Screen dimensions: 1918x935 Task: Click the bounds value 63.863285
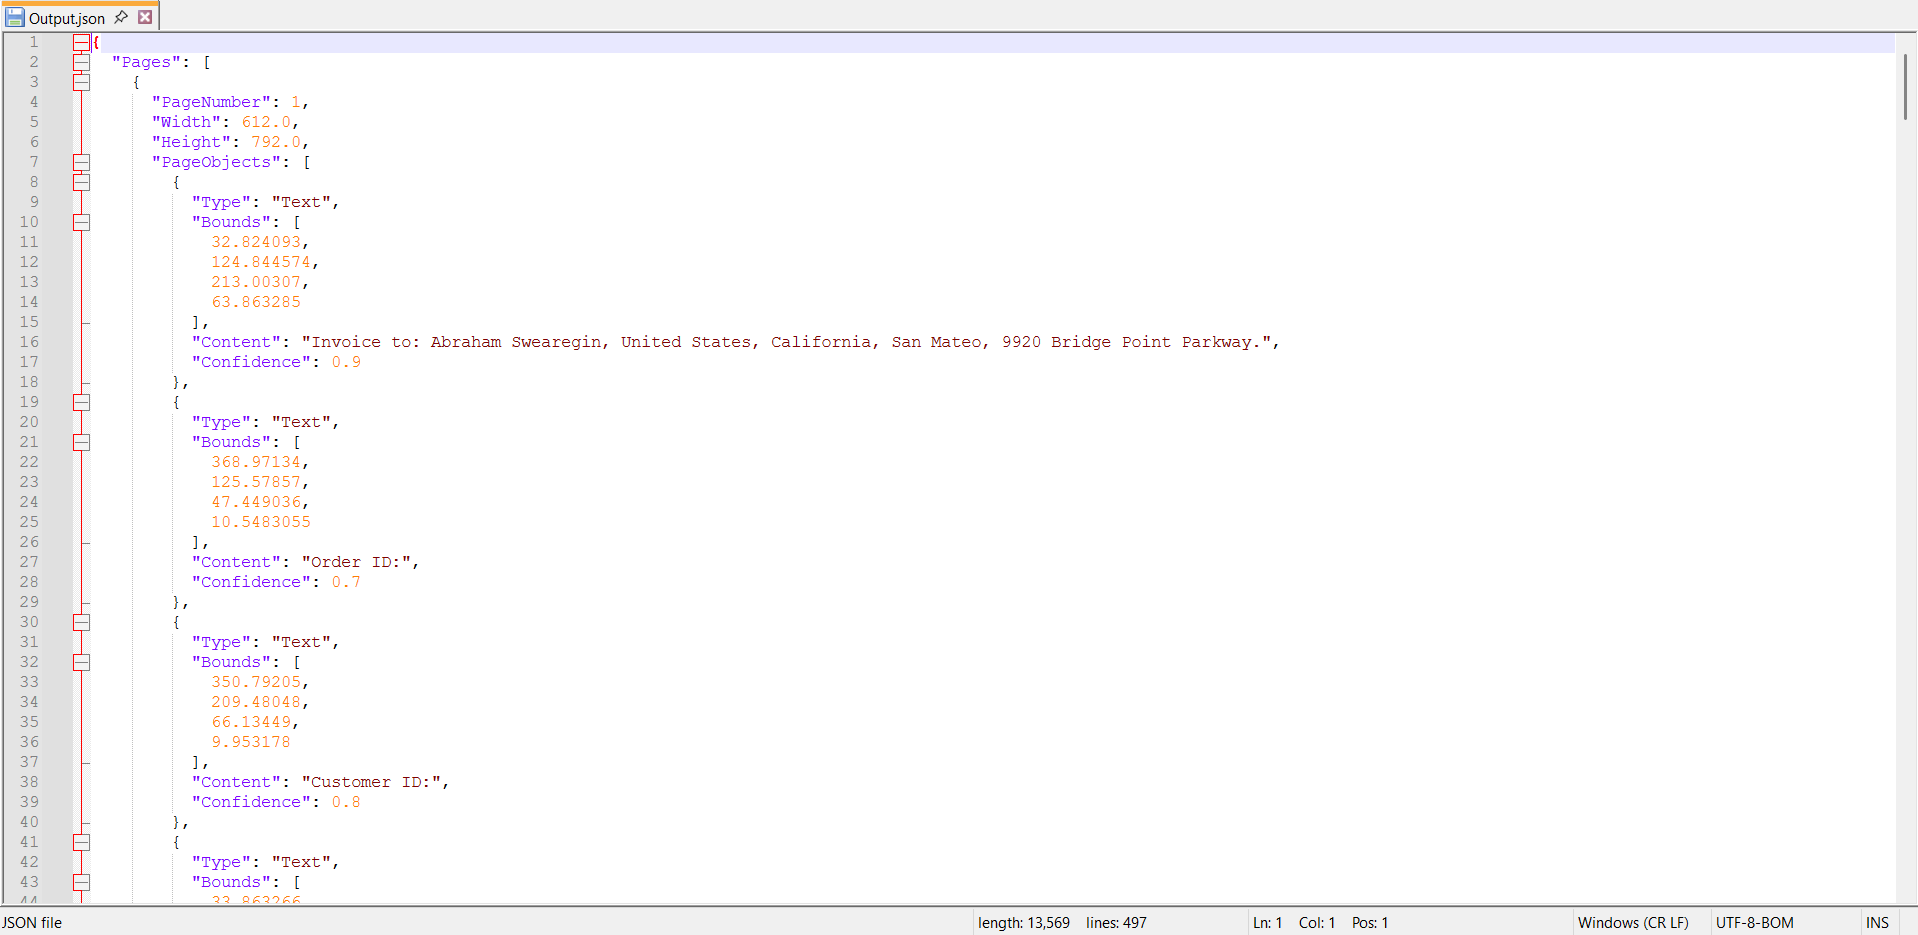tap(256, 302)
